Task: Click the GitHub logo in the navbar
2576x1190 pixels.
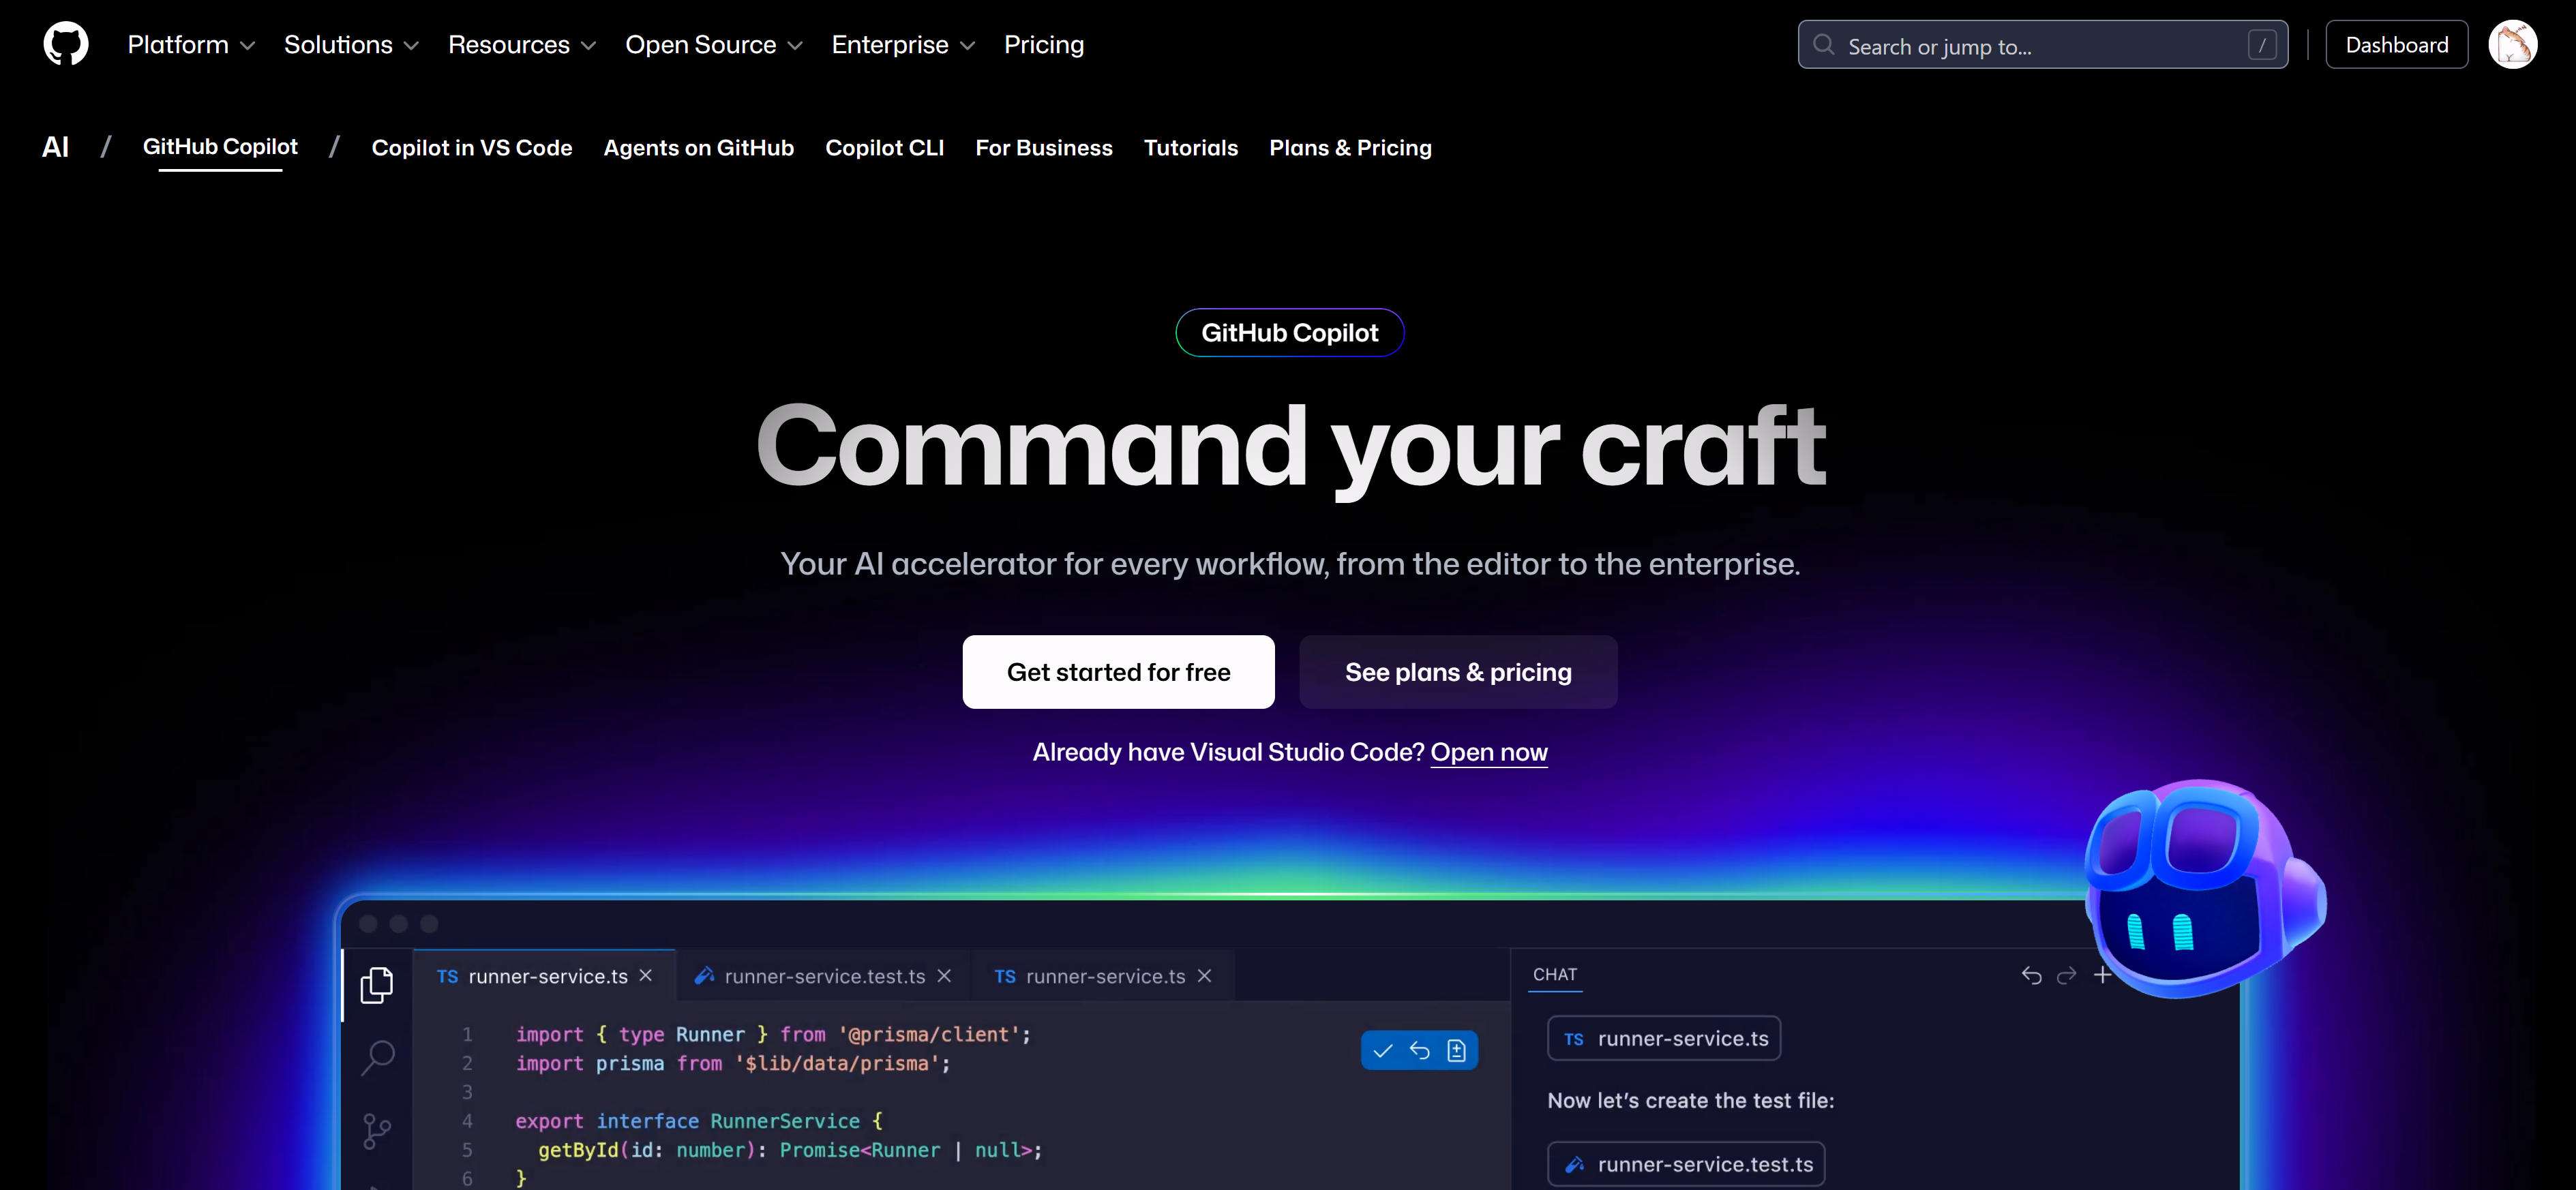Action: [x=65, y=43]
